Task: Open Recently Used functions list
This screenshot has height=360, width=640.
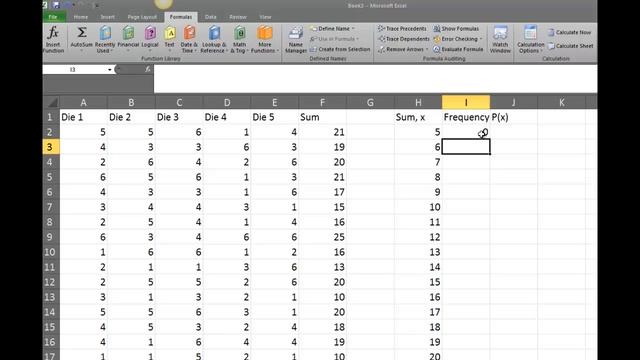Action: click(105, 39)
